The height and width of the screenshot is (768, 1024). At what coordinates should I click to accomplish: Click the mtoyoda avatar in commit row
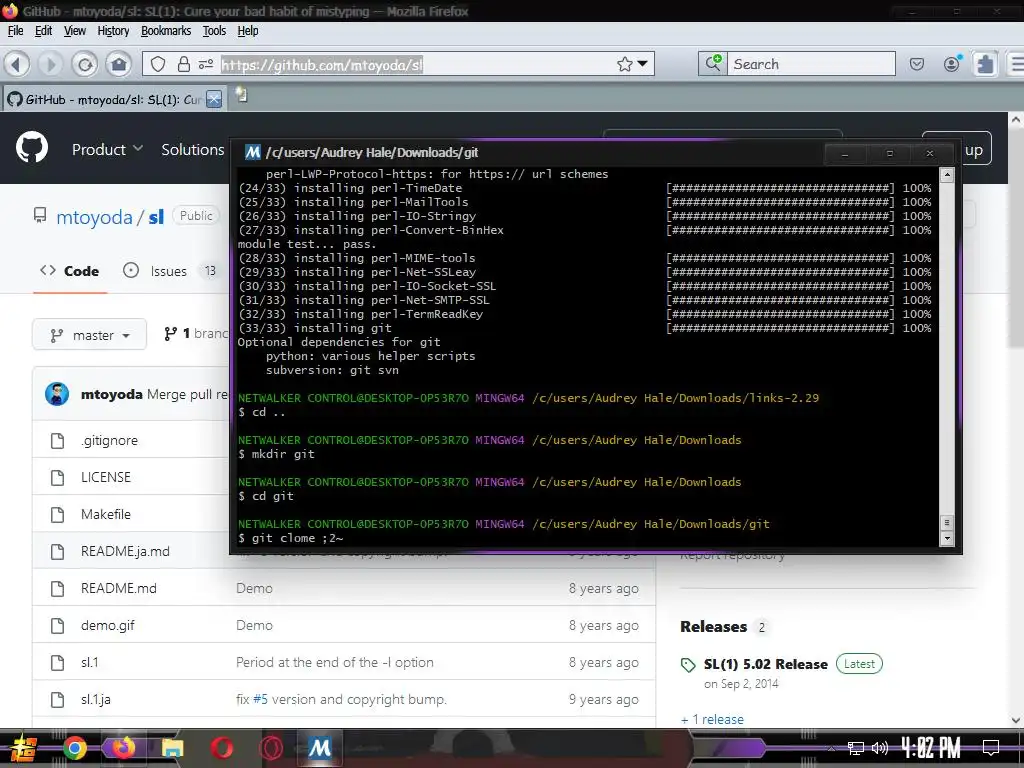[57, 394]
